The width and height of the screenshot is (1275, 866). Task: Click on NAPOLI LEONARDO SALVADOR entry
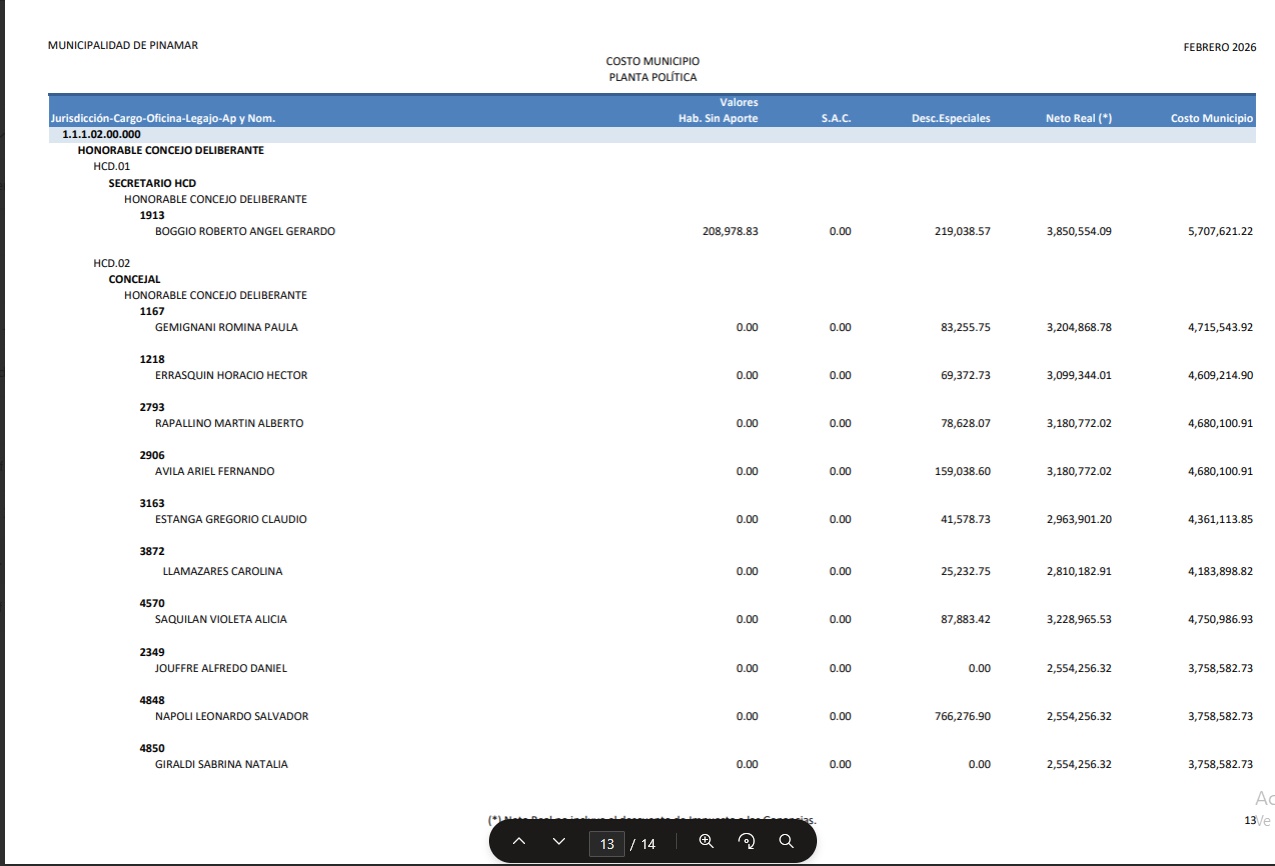tap(231, 717)
